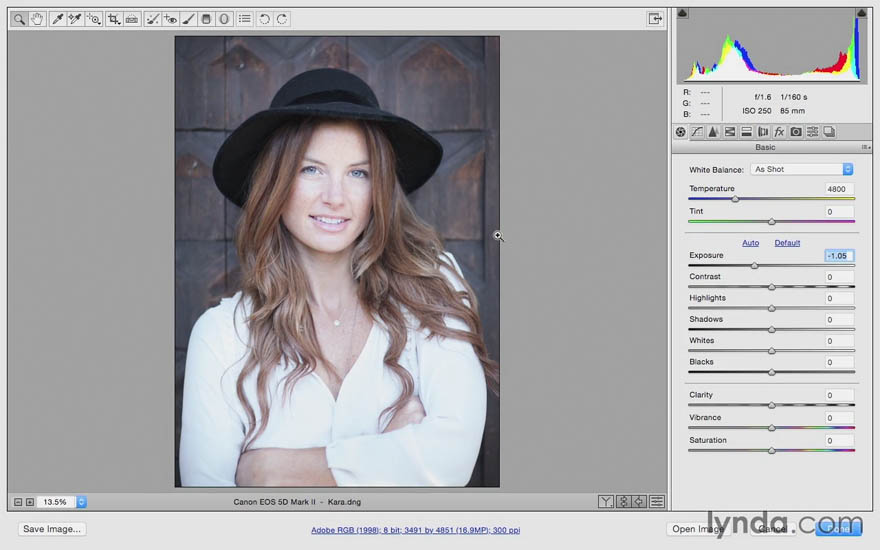Open the Tone Curve panel tab

point(697,132)
